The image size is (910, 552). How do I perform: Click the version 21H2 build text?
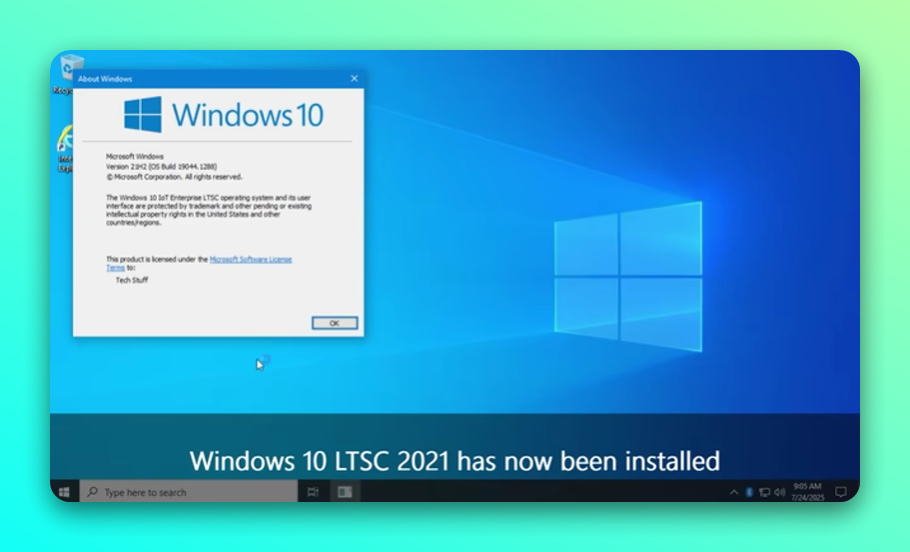click(161, 166)
